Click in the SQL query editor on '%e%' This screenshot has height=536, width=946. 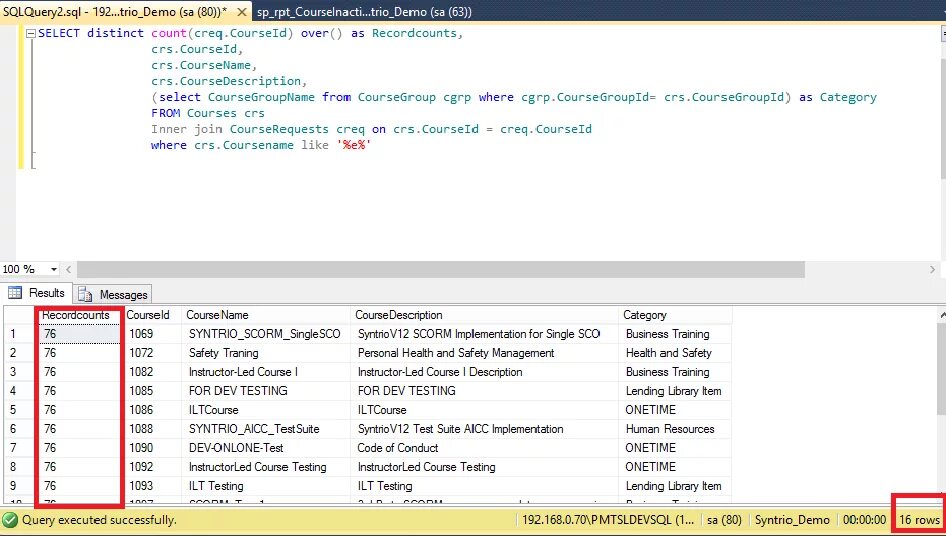click(354, 145)
